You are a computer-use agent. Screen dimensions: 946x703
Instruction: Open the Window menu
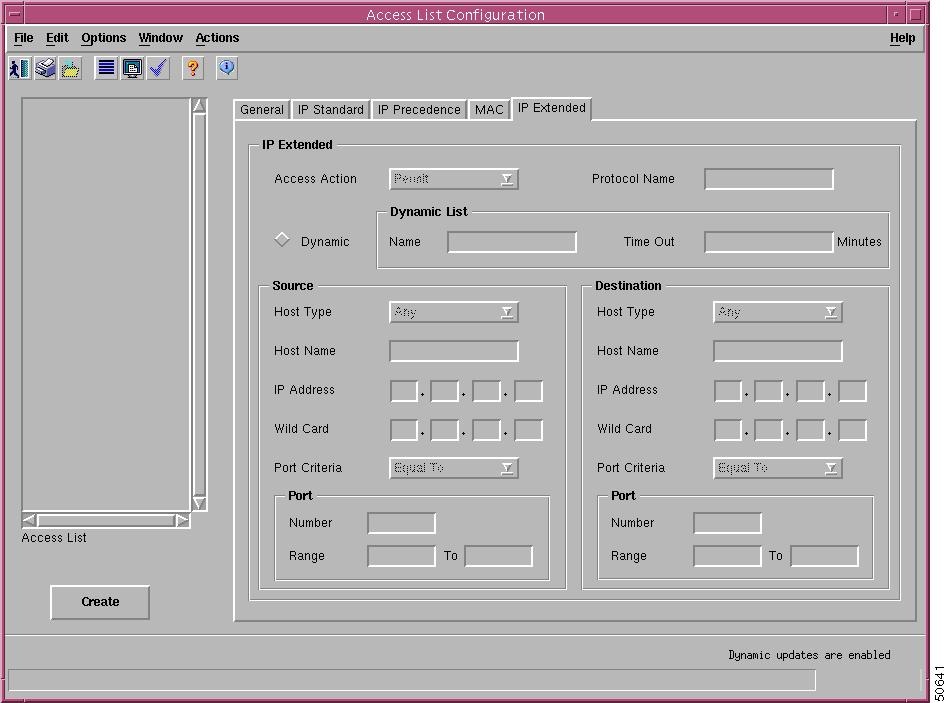point(160,37)
